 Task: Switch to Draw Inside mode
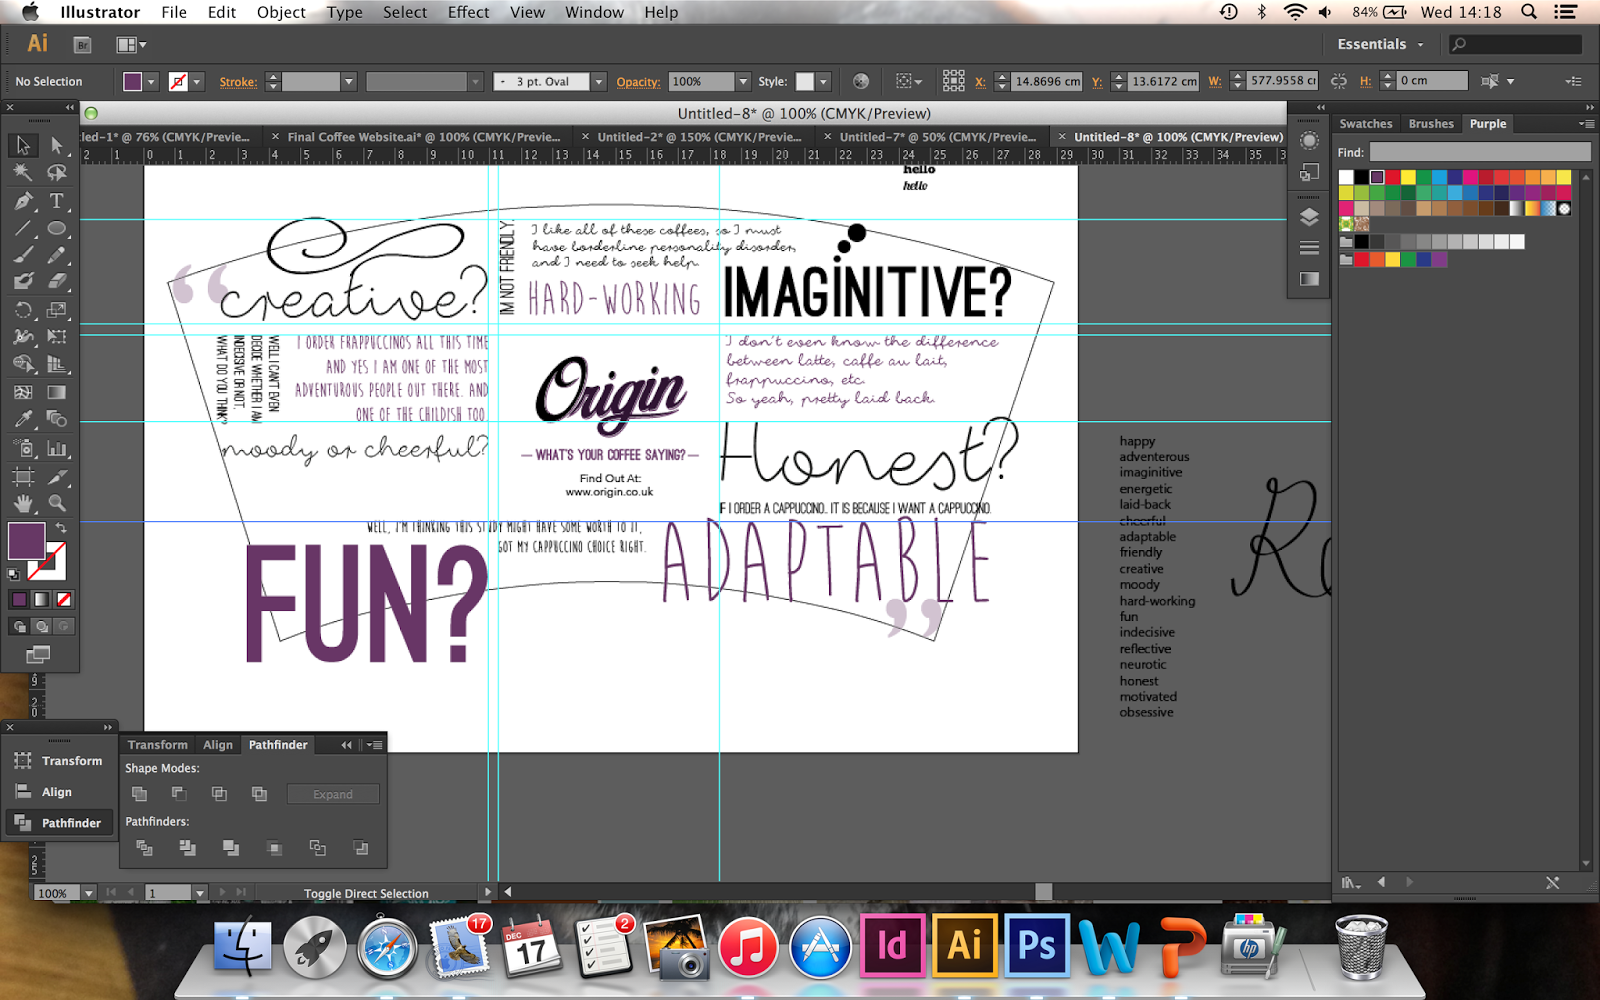(x=63, y=626)
